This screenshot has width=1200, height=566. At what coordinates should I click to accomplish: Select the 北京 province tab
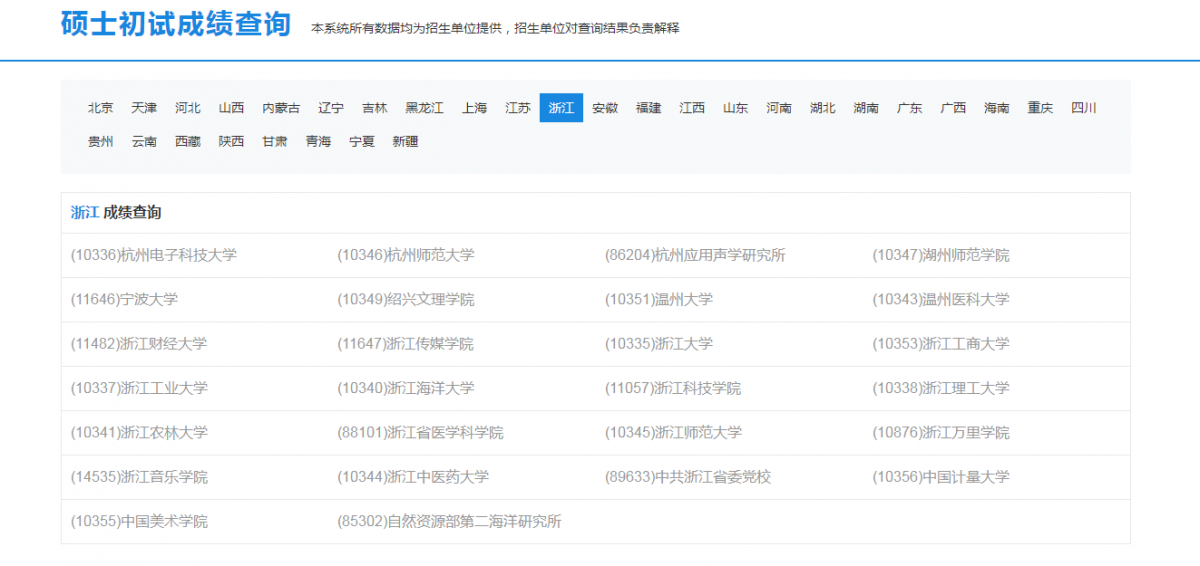(x=100, y=108)
